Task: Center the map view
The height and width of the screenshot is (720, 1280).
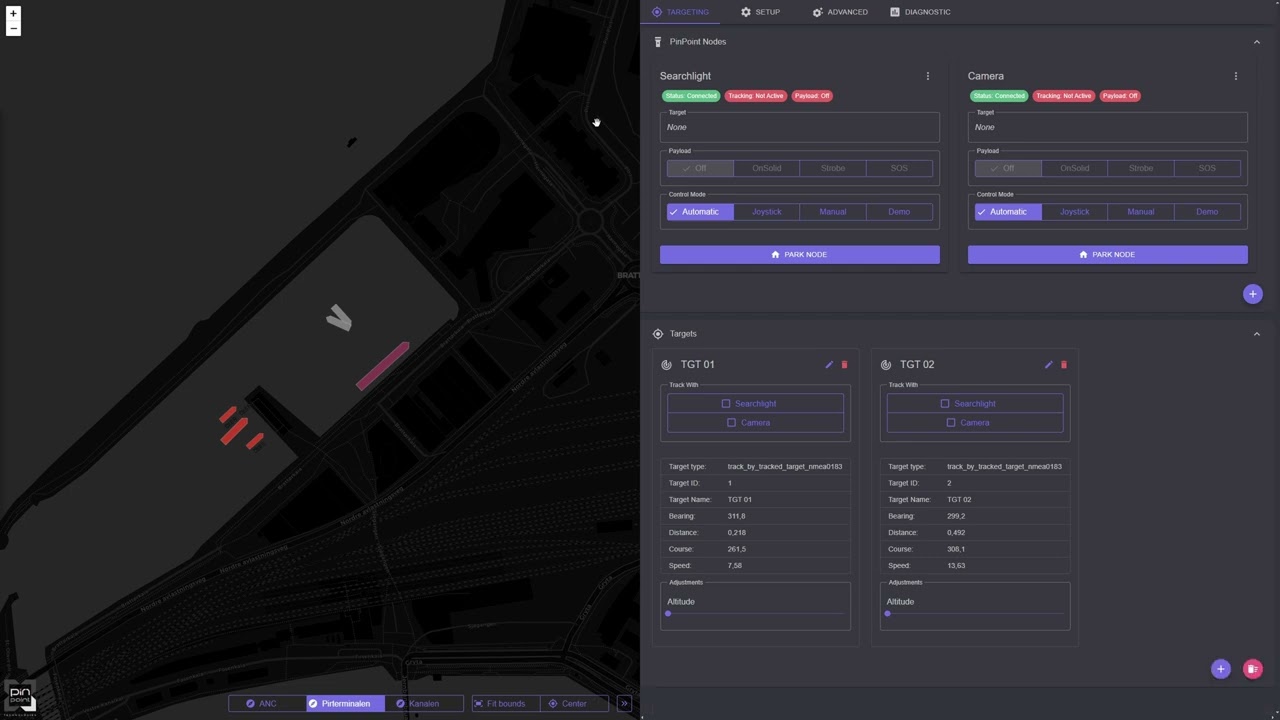Action: (574, 704)
